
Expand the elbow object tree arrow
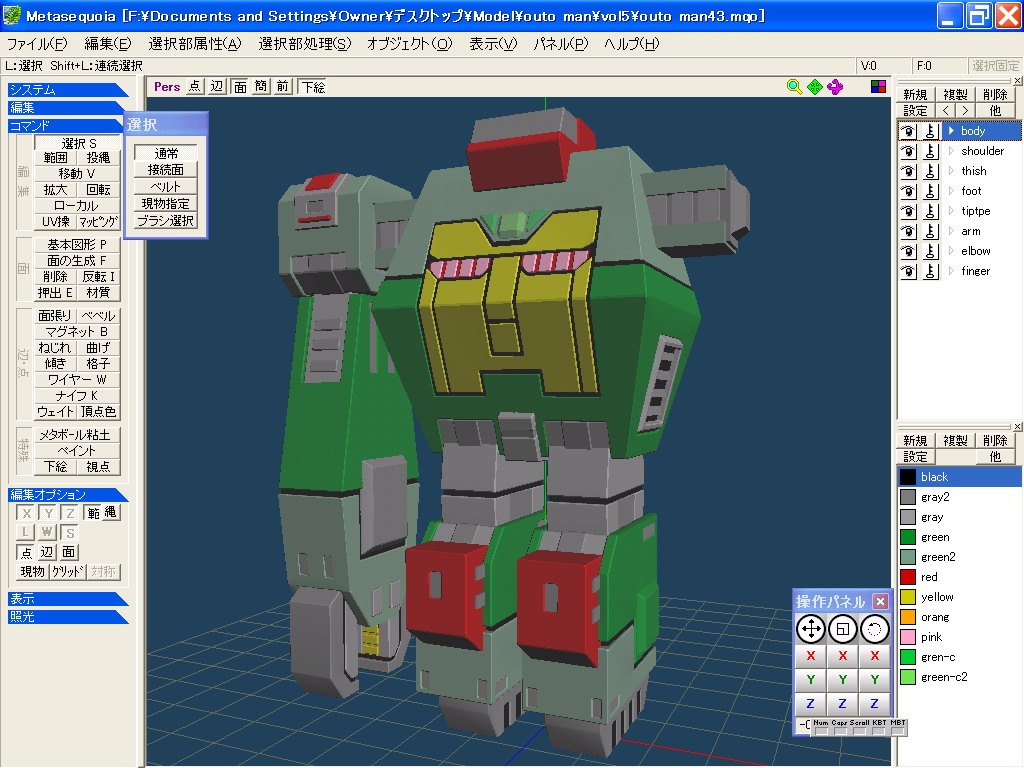coord(952,251)
